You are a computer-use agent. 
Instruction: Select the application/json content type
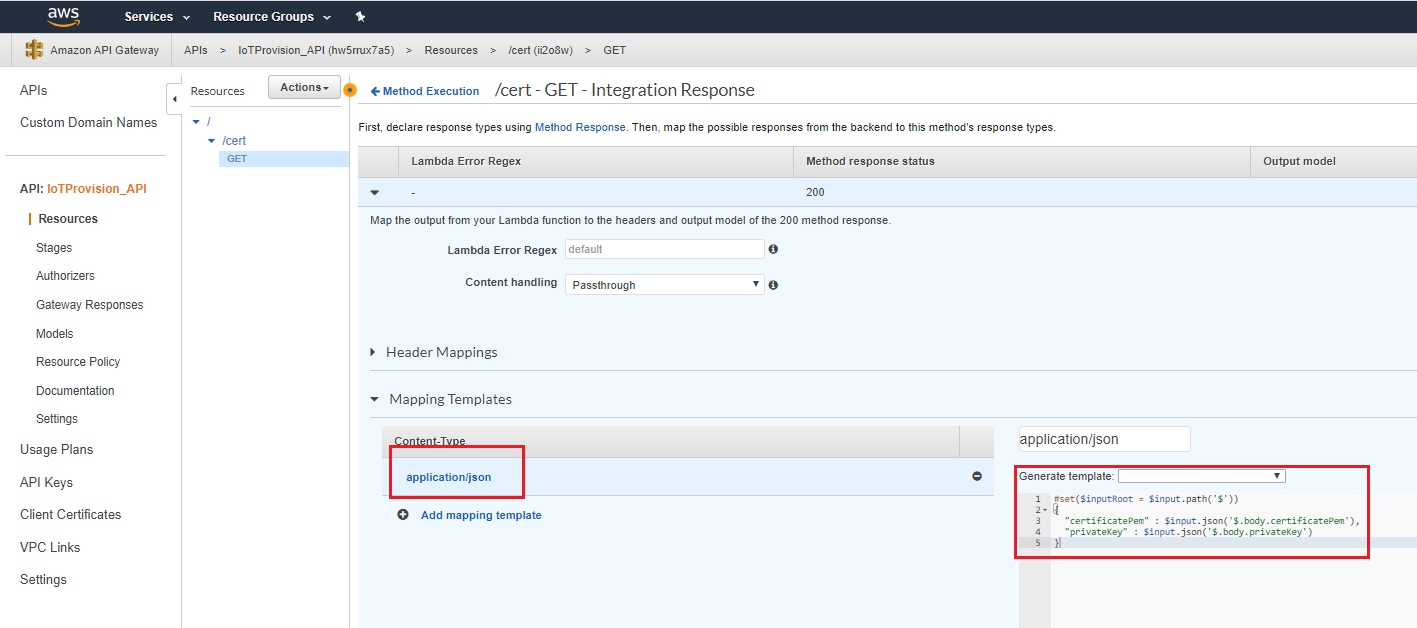(449, 477)
